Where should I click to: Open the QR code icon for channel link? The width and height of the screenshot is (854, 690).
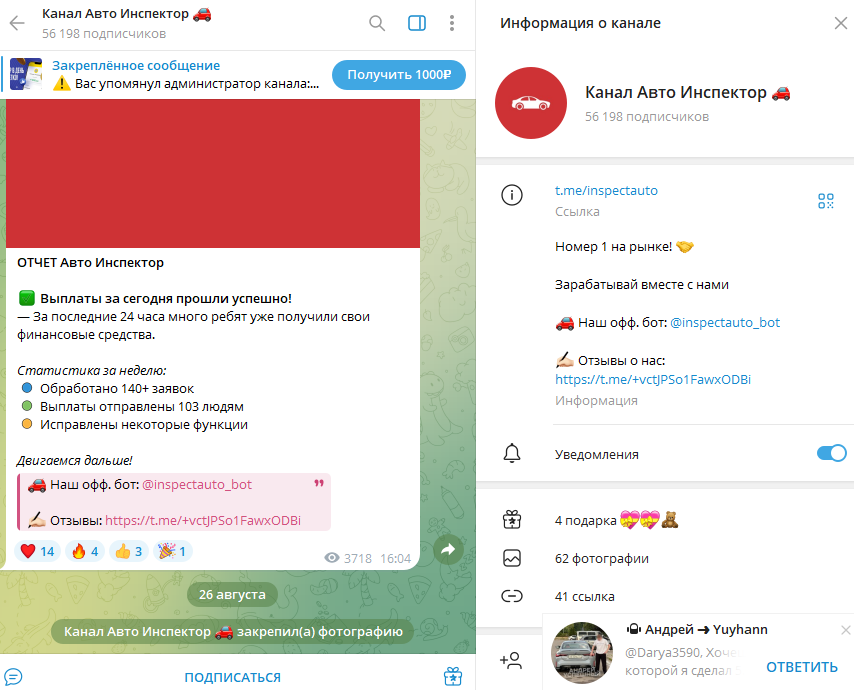(826, 201)
